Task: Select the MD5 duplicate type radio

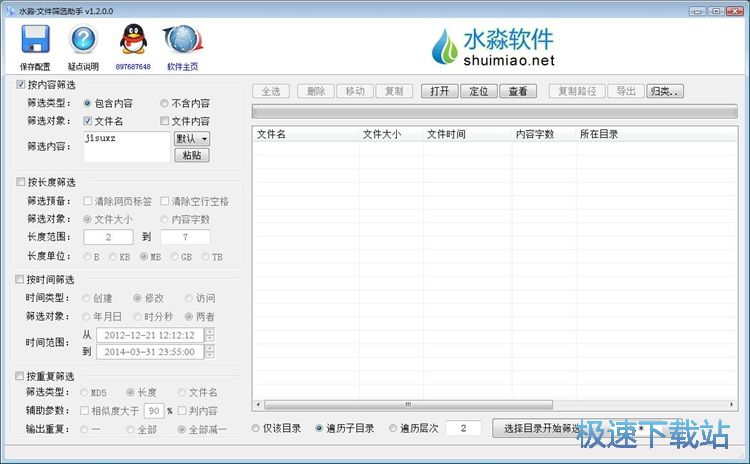Action: click(x=84, y=393)
